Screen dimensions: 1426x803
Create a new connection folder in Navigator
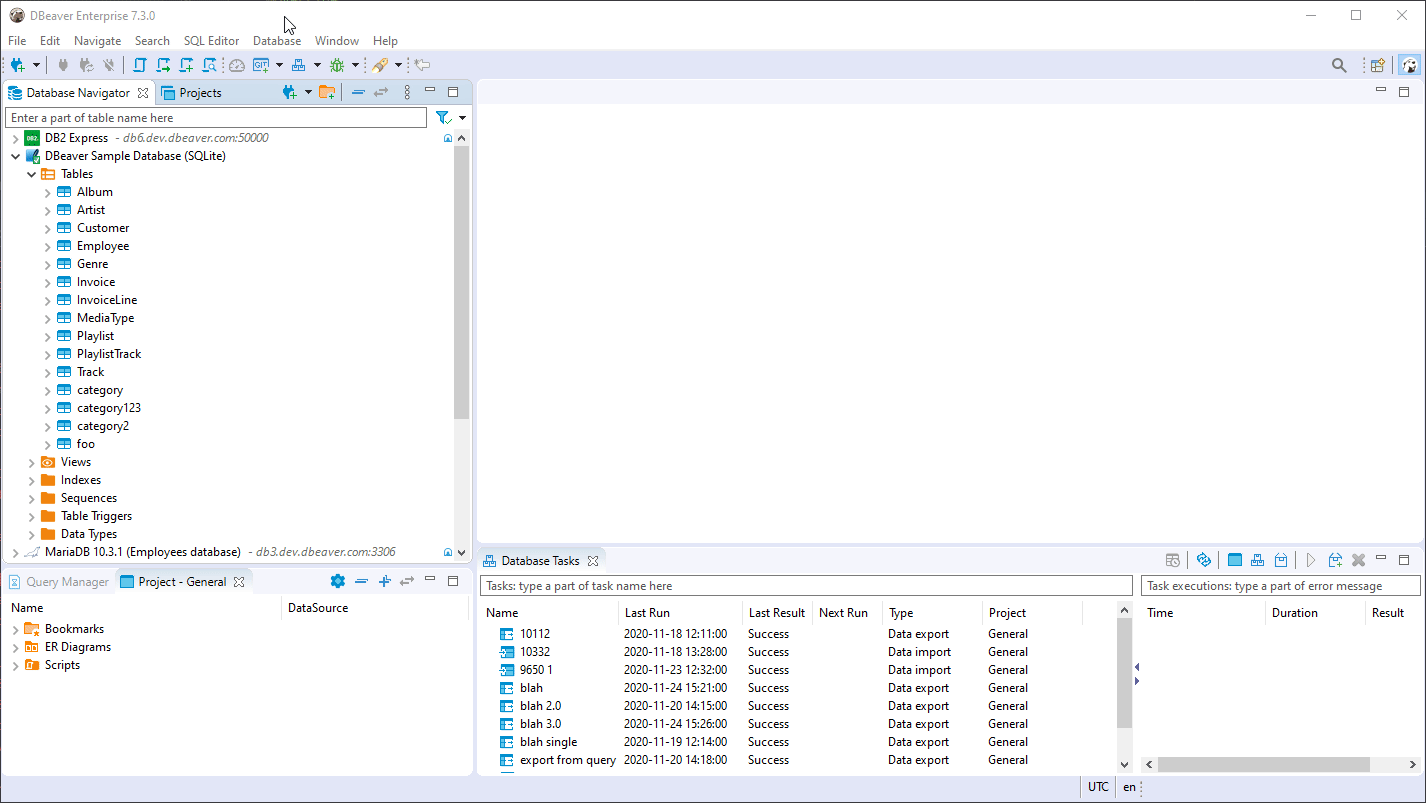tap(328, 91)
